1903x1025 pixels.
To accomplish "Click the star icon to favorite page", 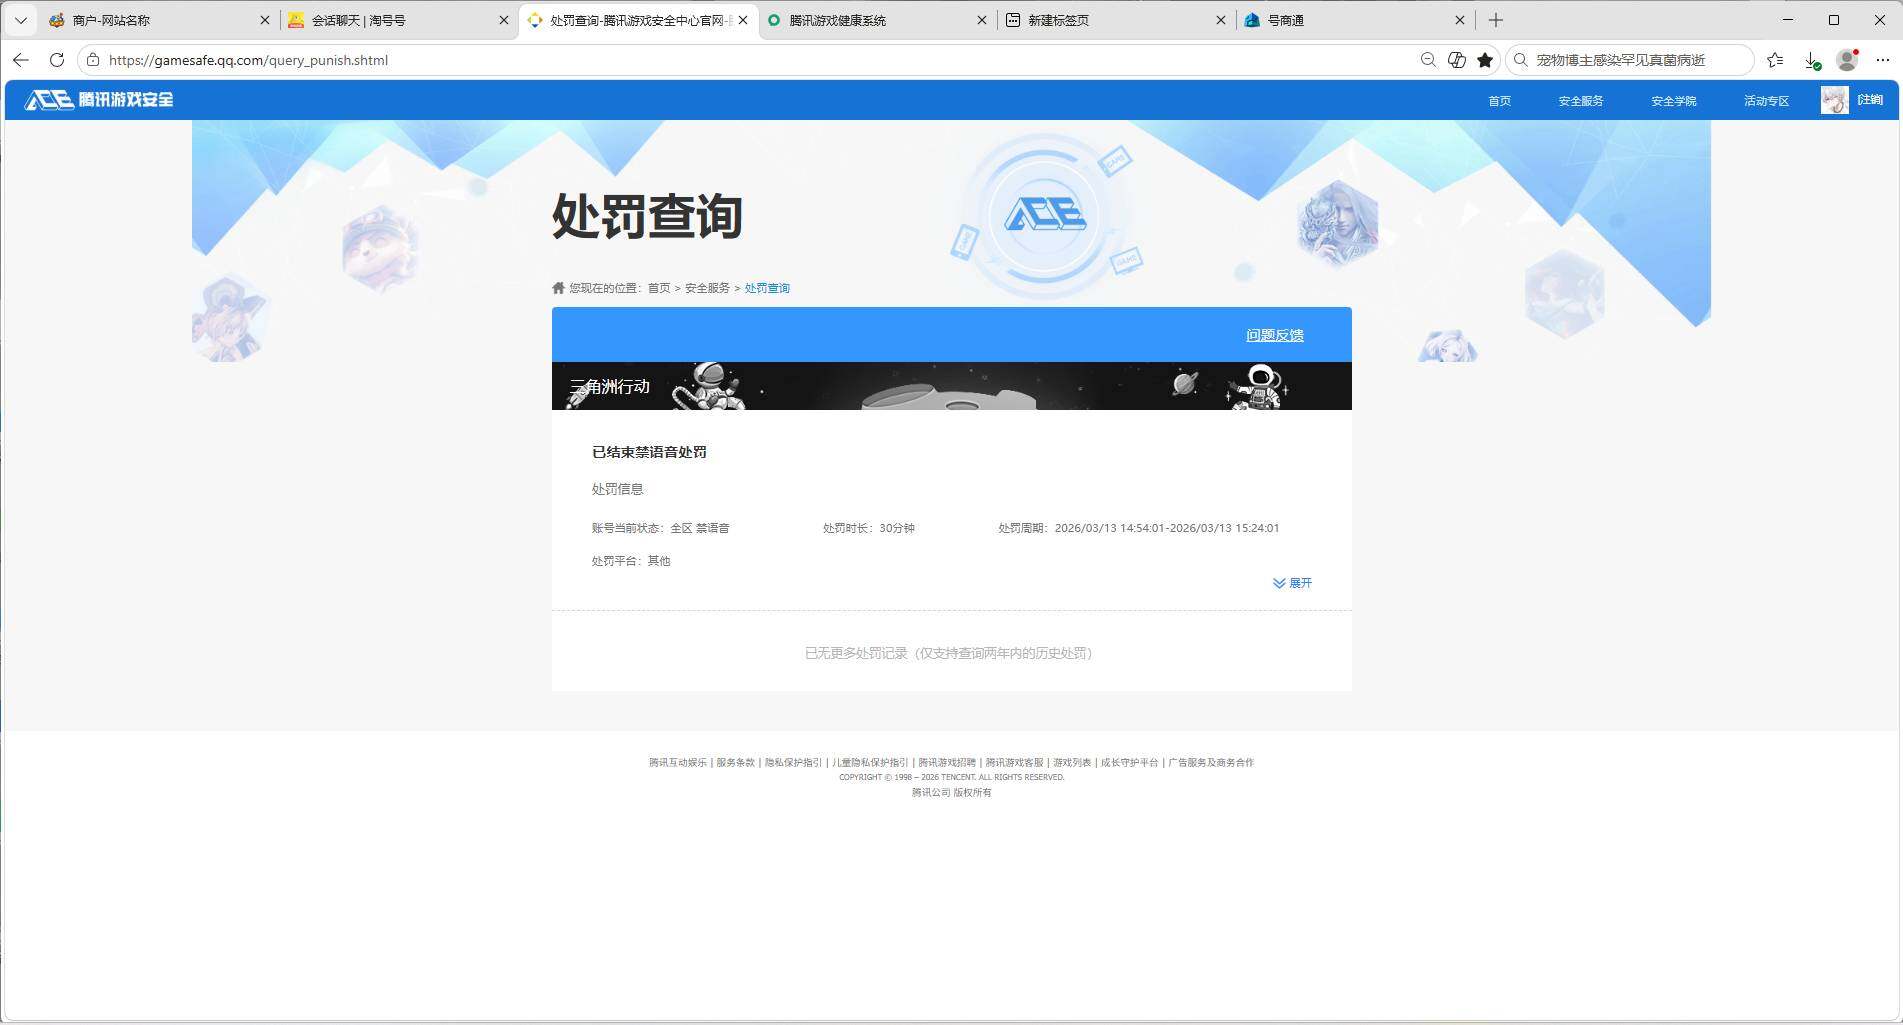I will click(x=1485, y=60).
